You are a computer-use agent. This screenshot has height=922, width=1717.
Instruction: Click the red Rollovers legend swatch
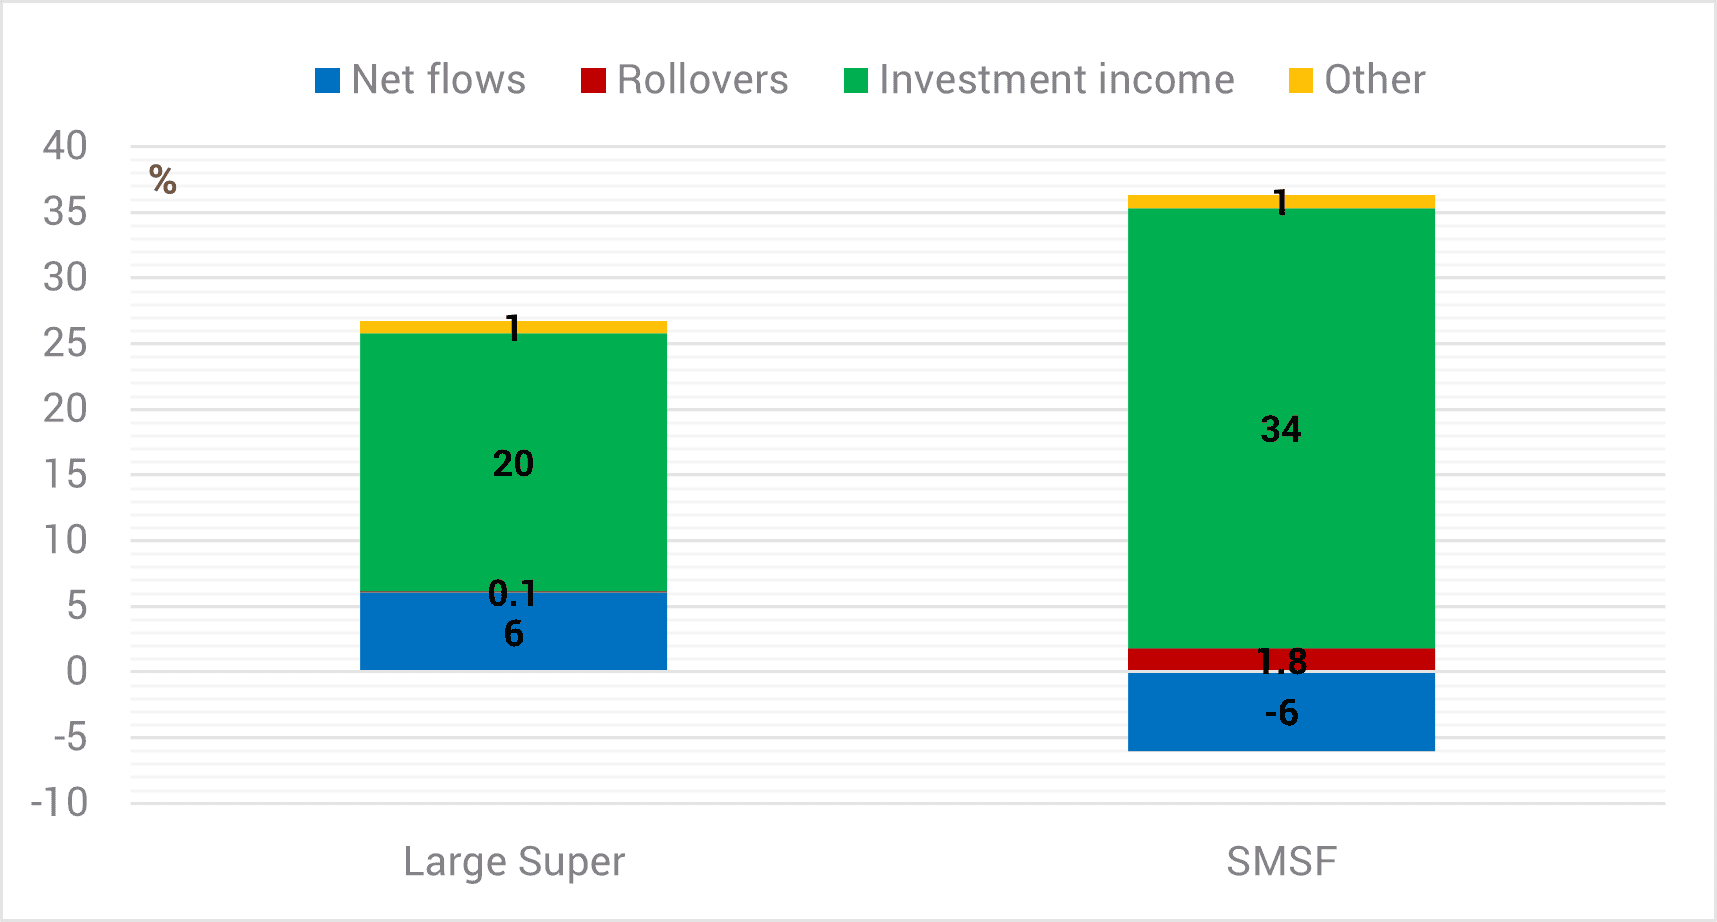click(593, 80)
